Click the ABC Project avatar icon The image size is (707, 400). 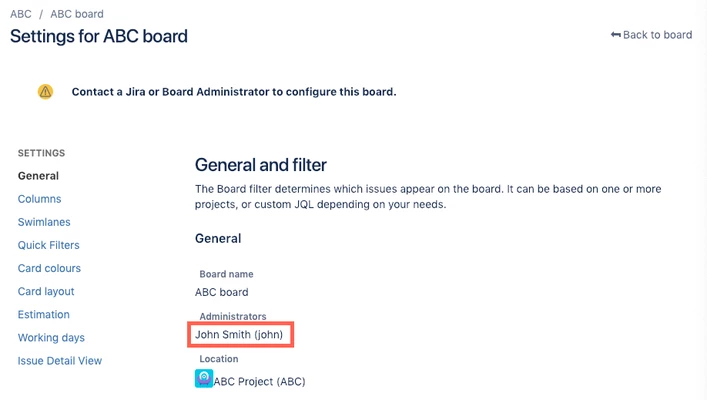click(204, 379)
